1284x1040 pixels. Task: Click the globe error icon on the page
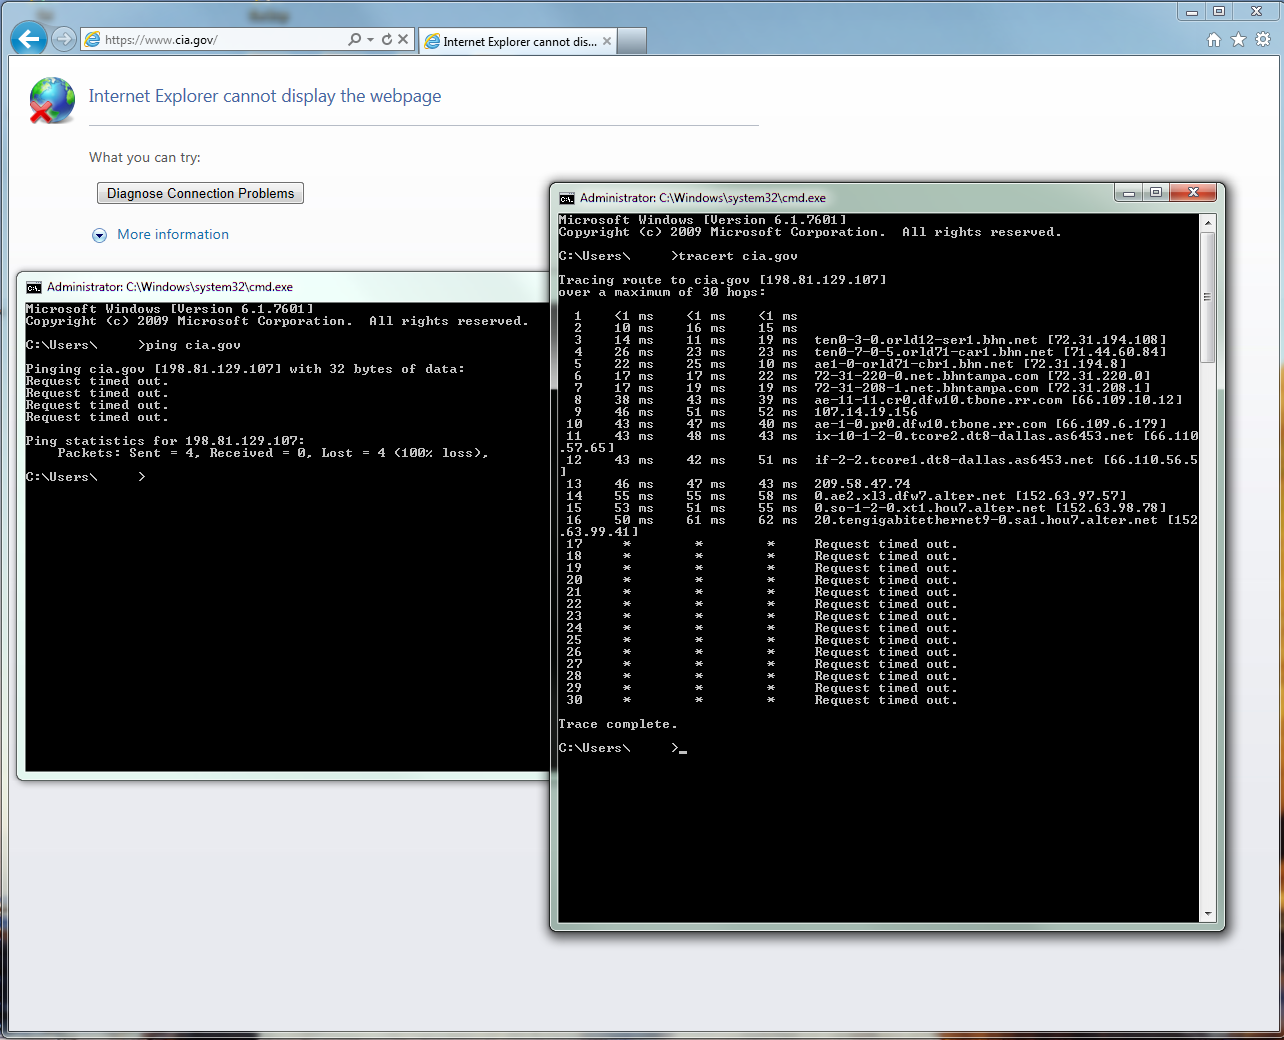52,100
